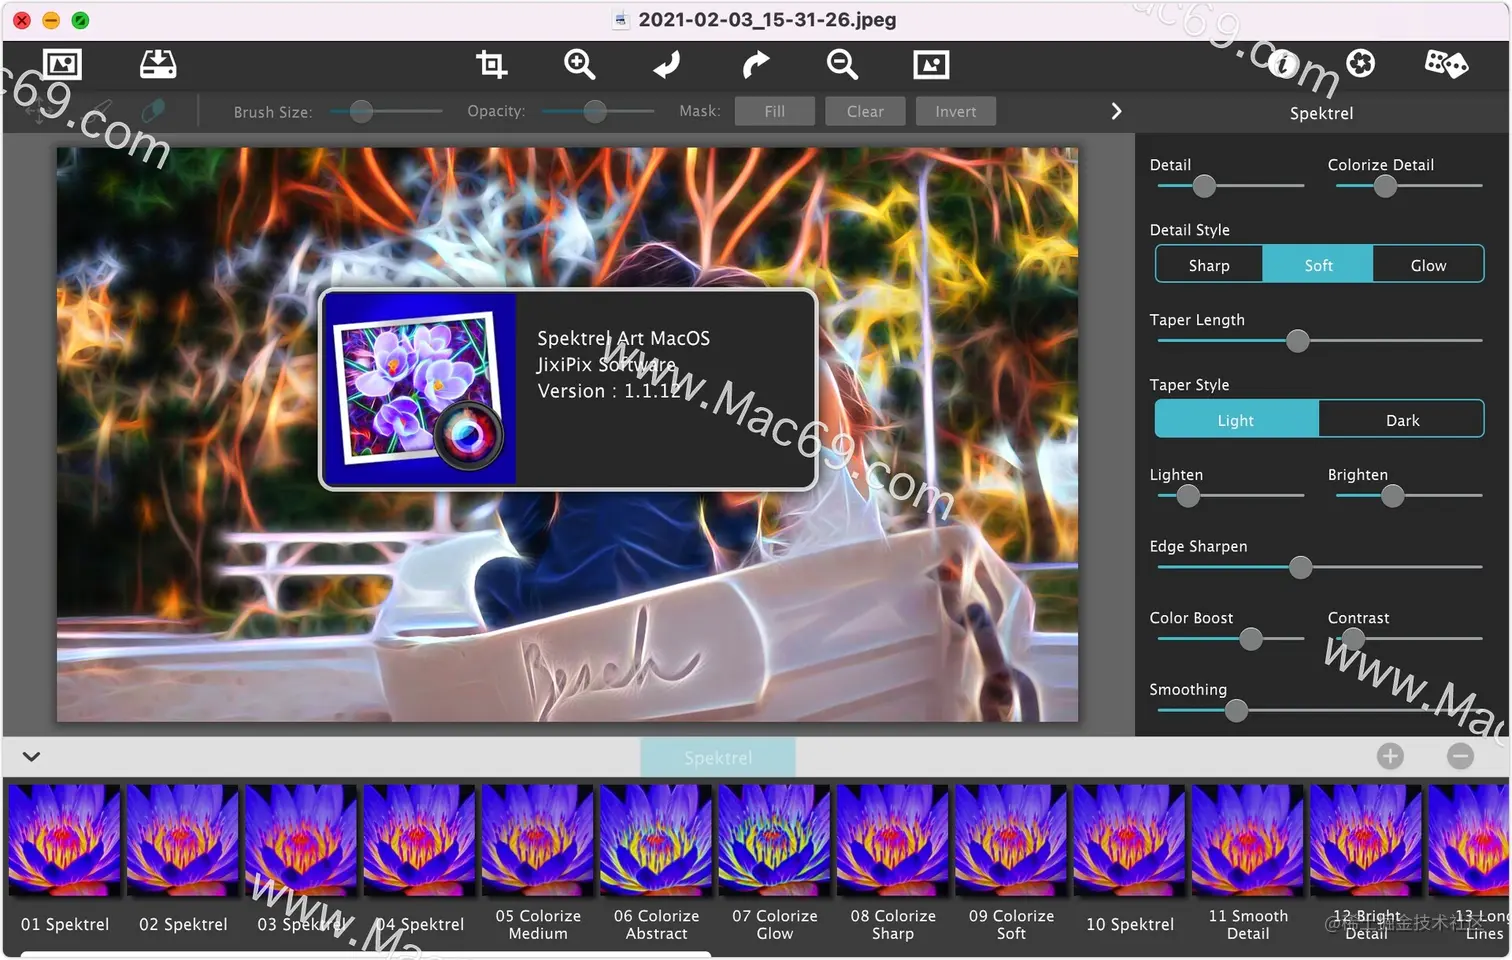
Task: Zoom in with the magnifier plus icon
Action: pyautogui.click(x=579, y=65)
